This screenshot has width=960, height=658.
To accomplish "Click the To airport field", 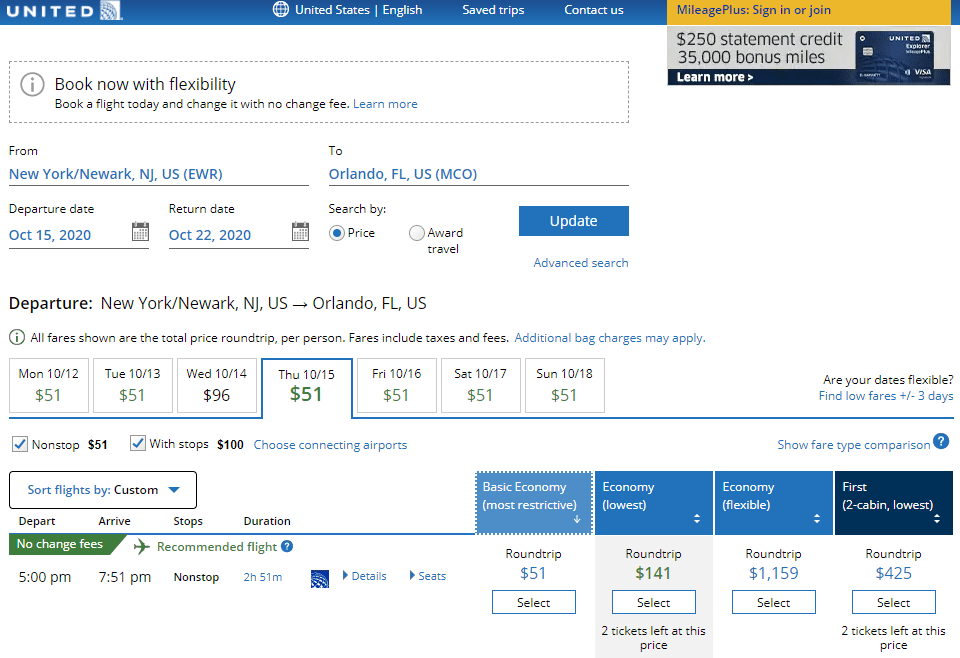I will pyautogui.click(x=479, y=174).
